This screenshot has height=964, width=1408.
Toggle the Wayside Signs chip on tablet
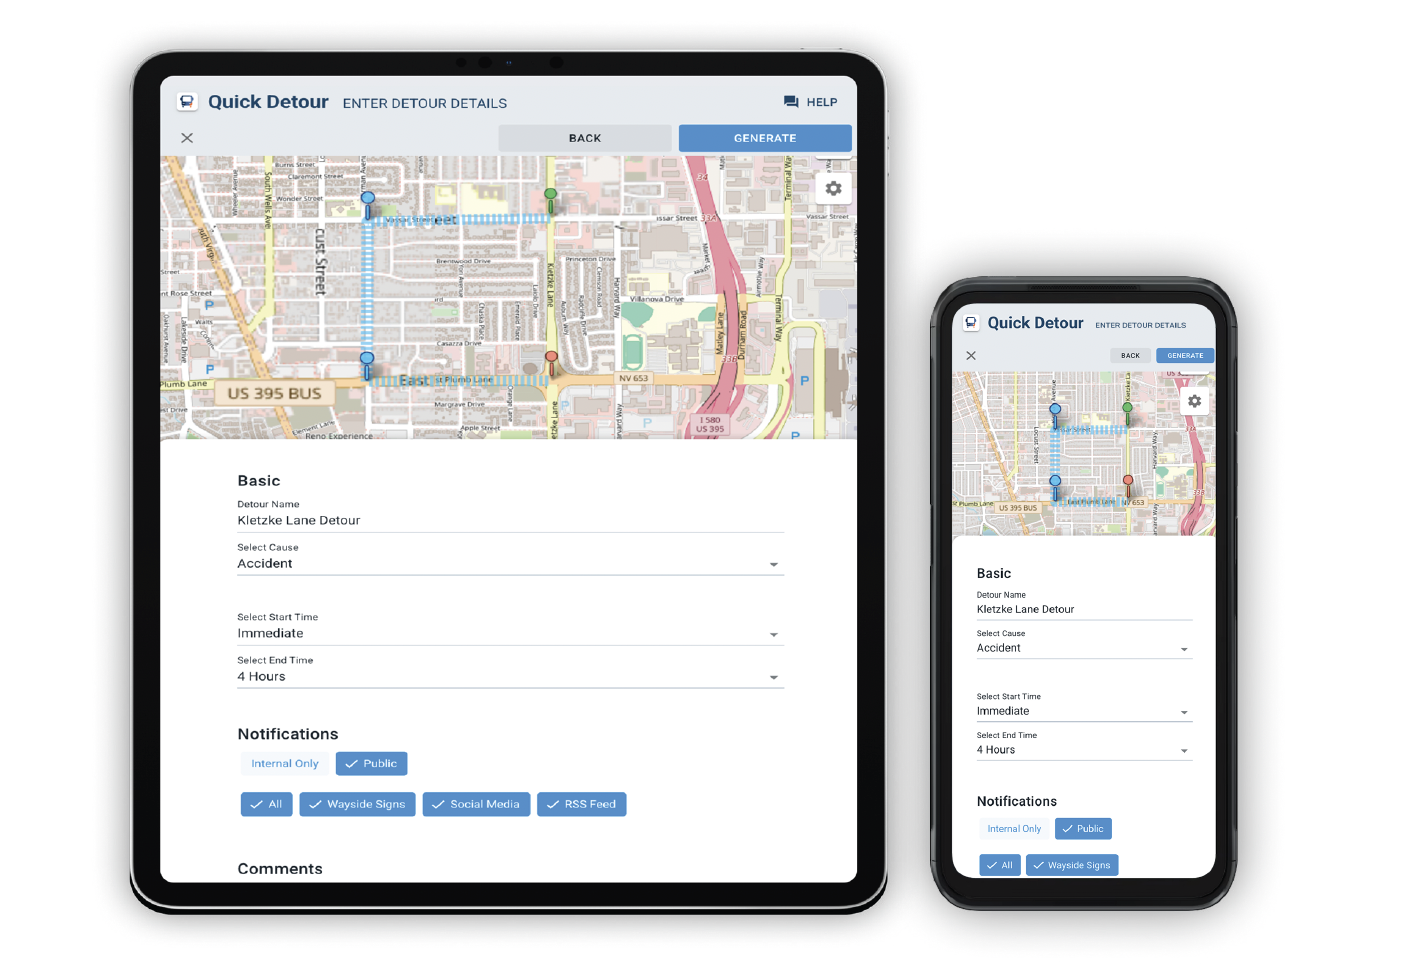pyautogui.click(x=357, y=804)
